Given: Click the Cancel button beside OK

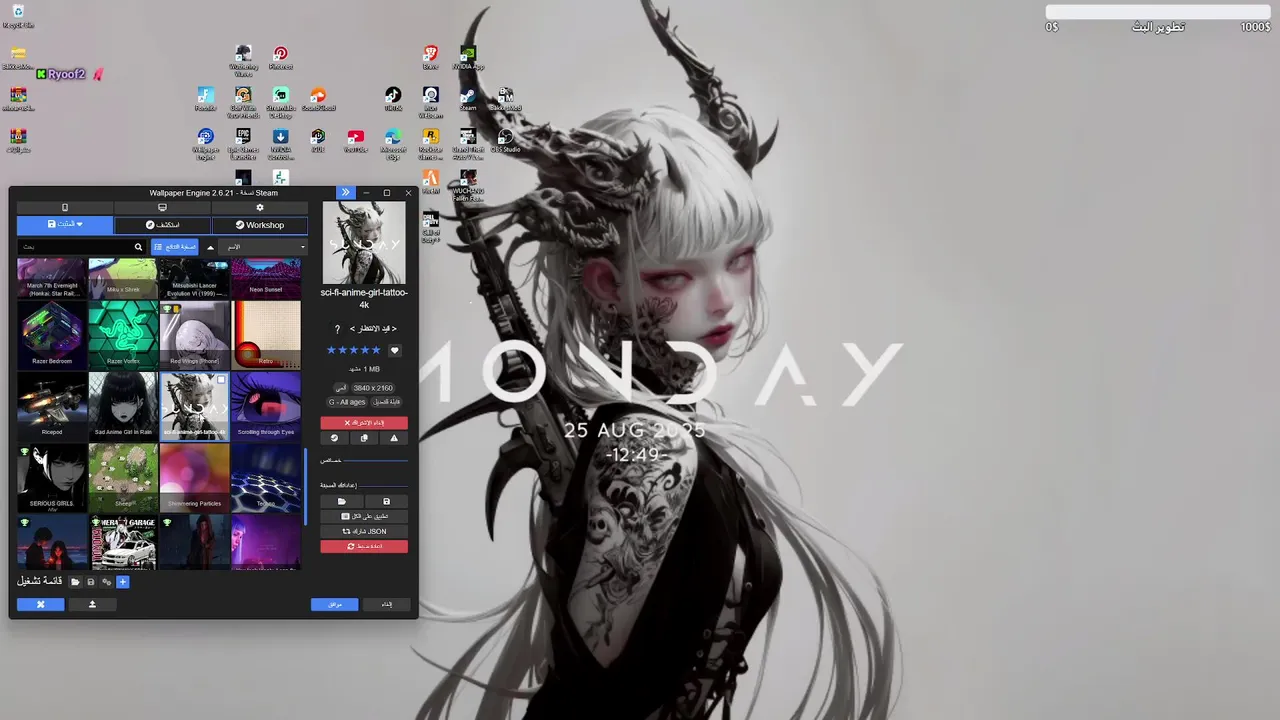Looking at the screenshot, I should (387, 604).
